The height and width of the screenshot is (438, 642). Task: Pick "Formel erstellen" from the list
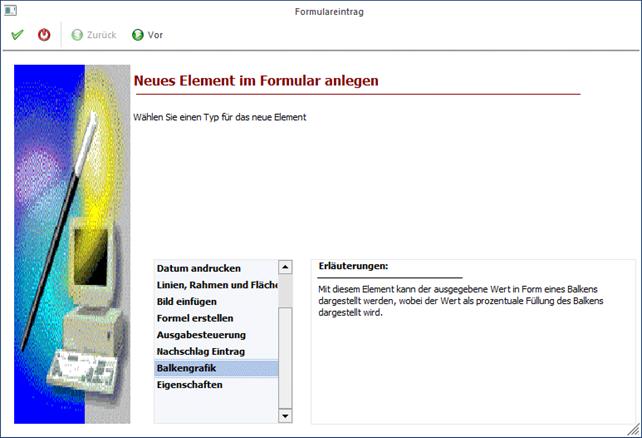pos(195,318)
